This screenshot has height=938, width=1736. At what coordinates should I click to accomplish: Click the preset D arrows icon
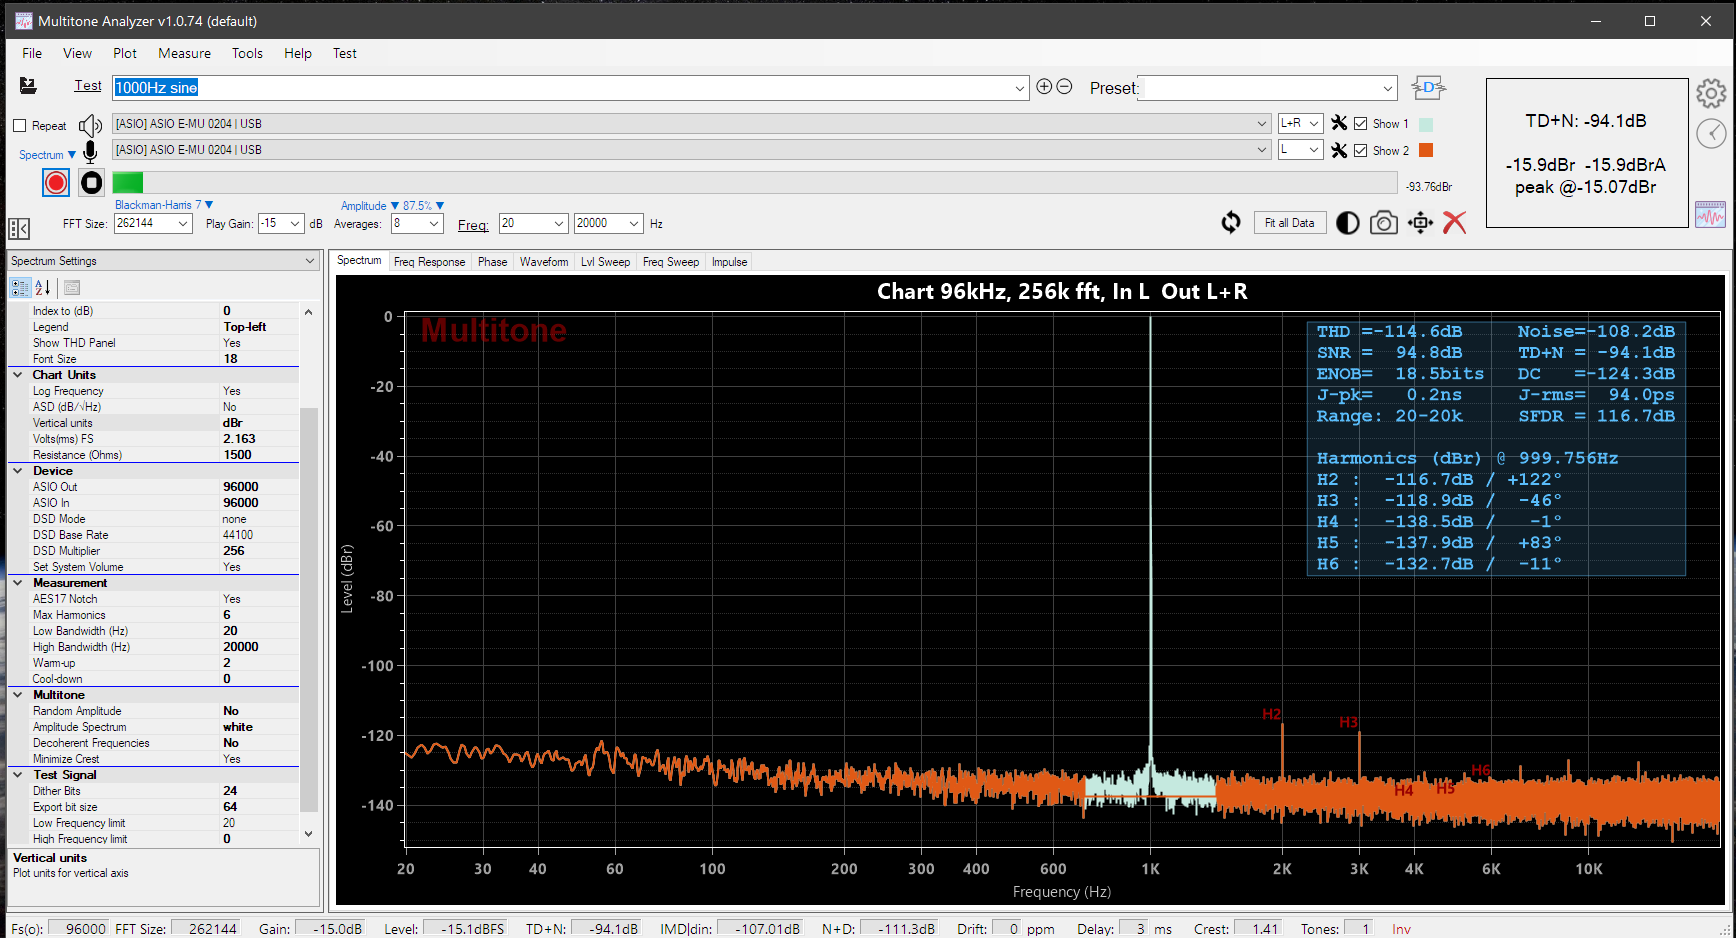coord(1428,88)
